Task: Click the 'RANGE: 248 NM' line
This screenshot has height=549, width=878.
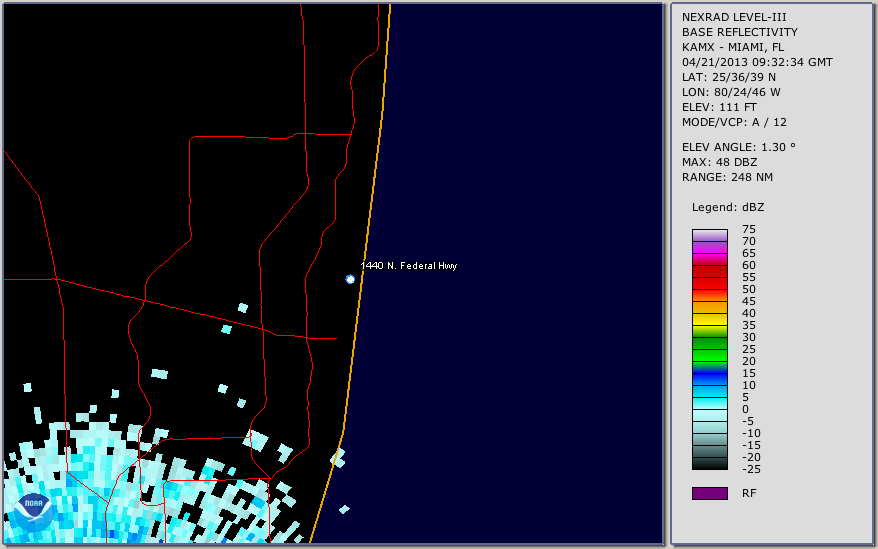Action: (x=727, y=178)
